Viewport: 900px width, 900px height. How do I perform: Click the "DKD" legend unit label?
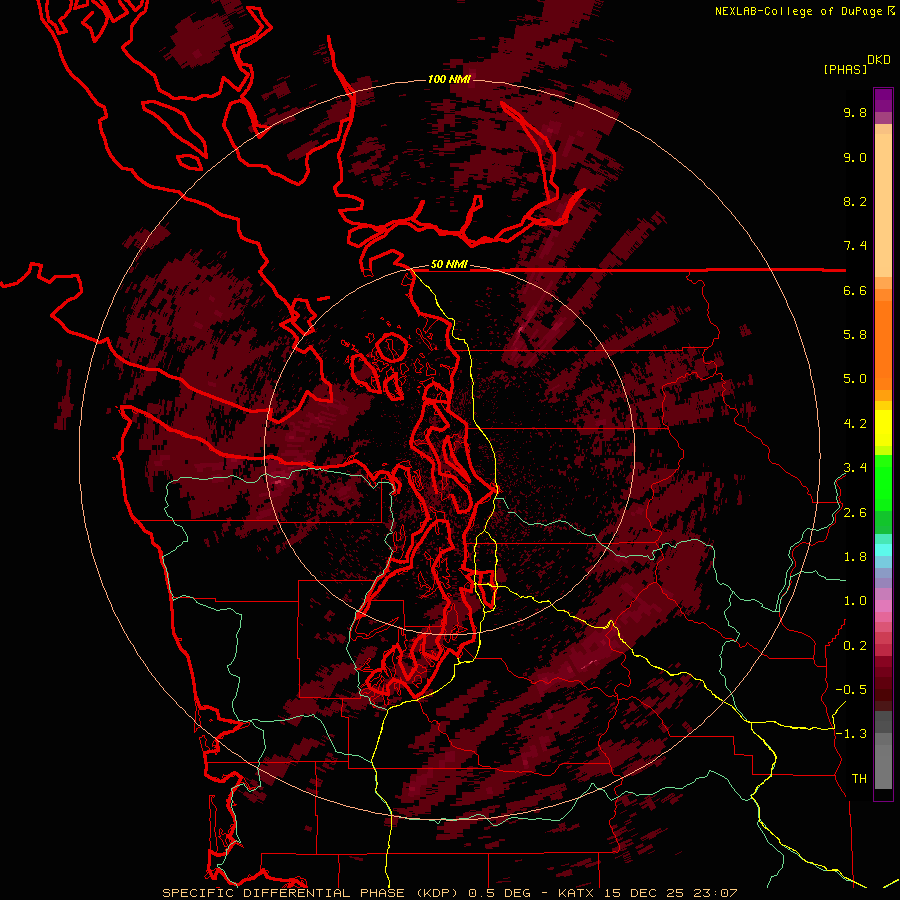[x=879, y=60]
